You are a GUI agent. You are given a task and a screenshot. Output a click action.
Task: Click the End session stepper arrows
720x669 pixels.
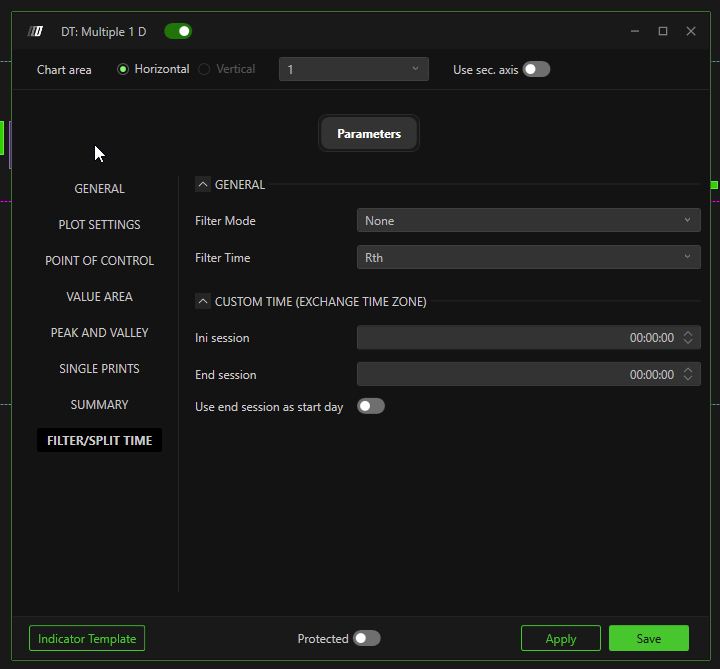[688, 375]
